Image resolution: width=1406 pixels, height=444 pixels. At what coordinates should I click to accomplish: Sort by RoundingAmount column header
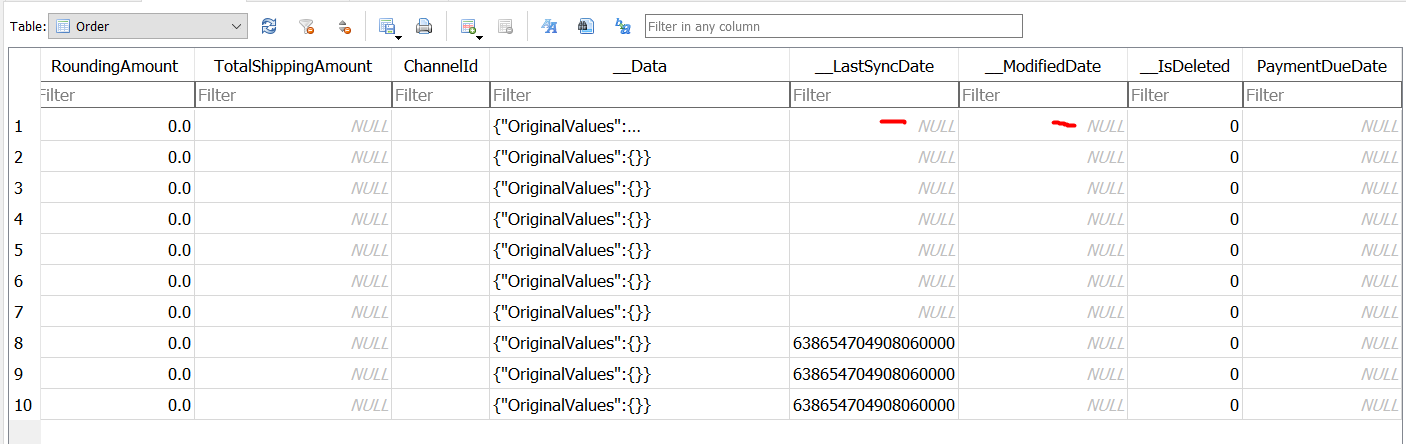pos(115,66)
